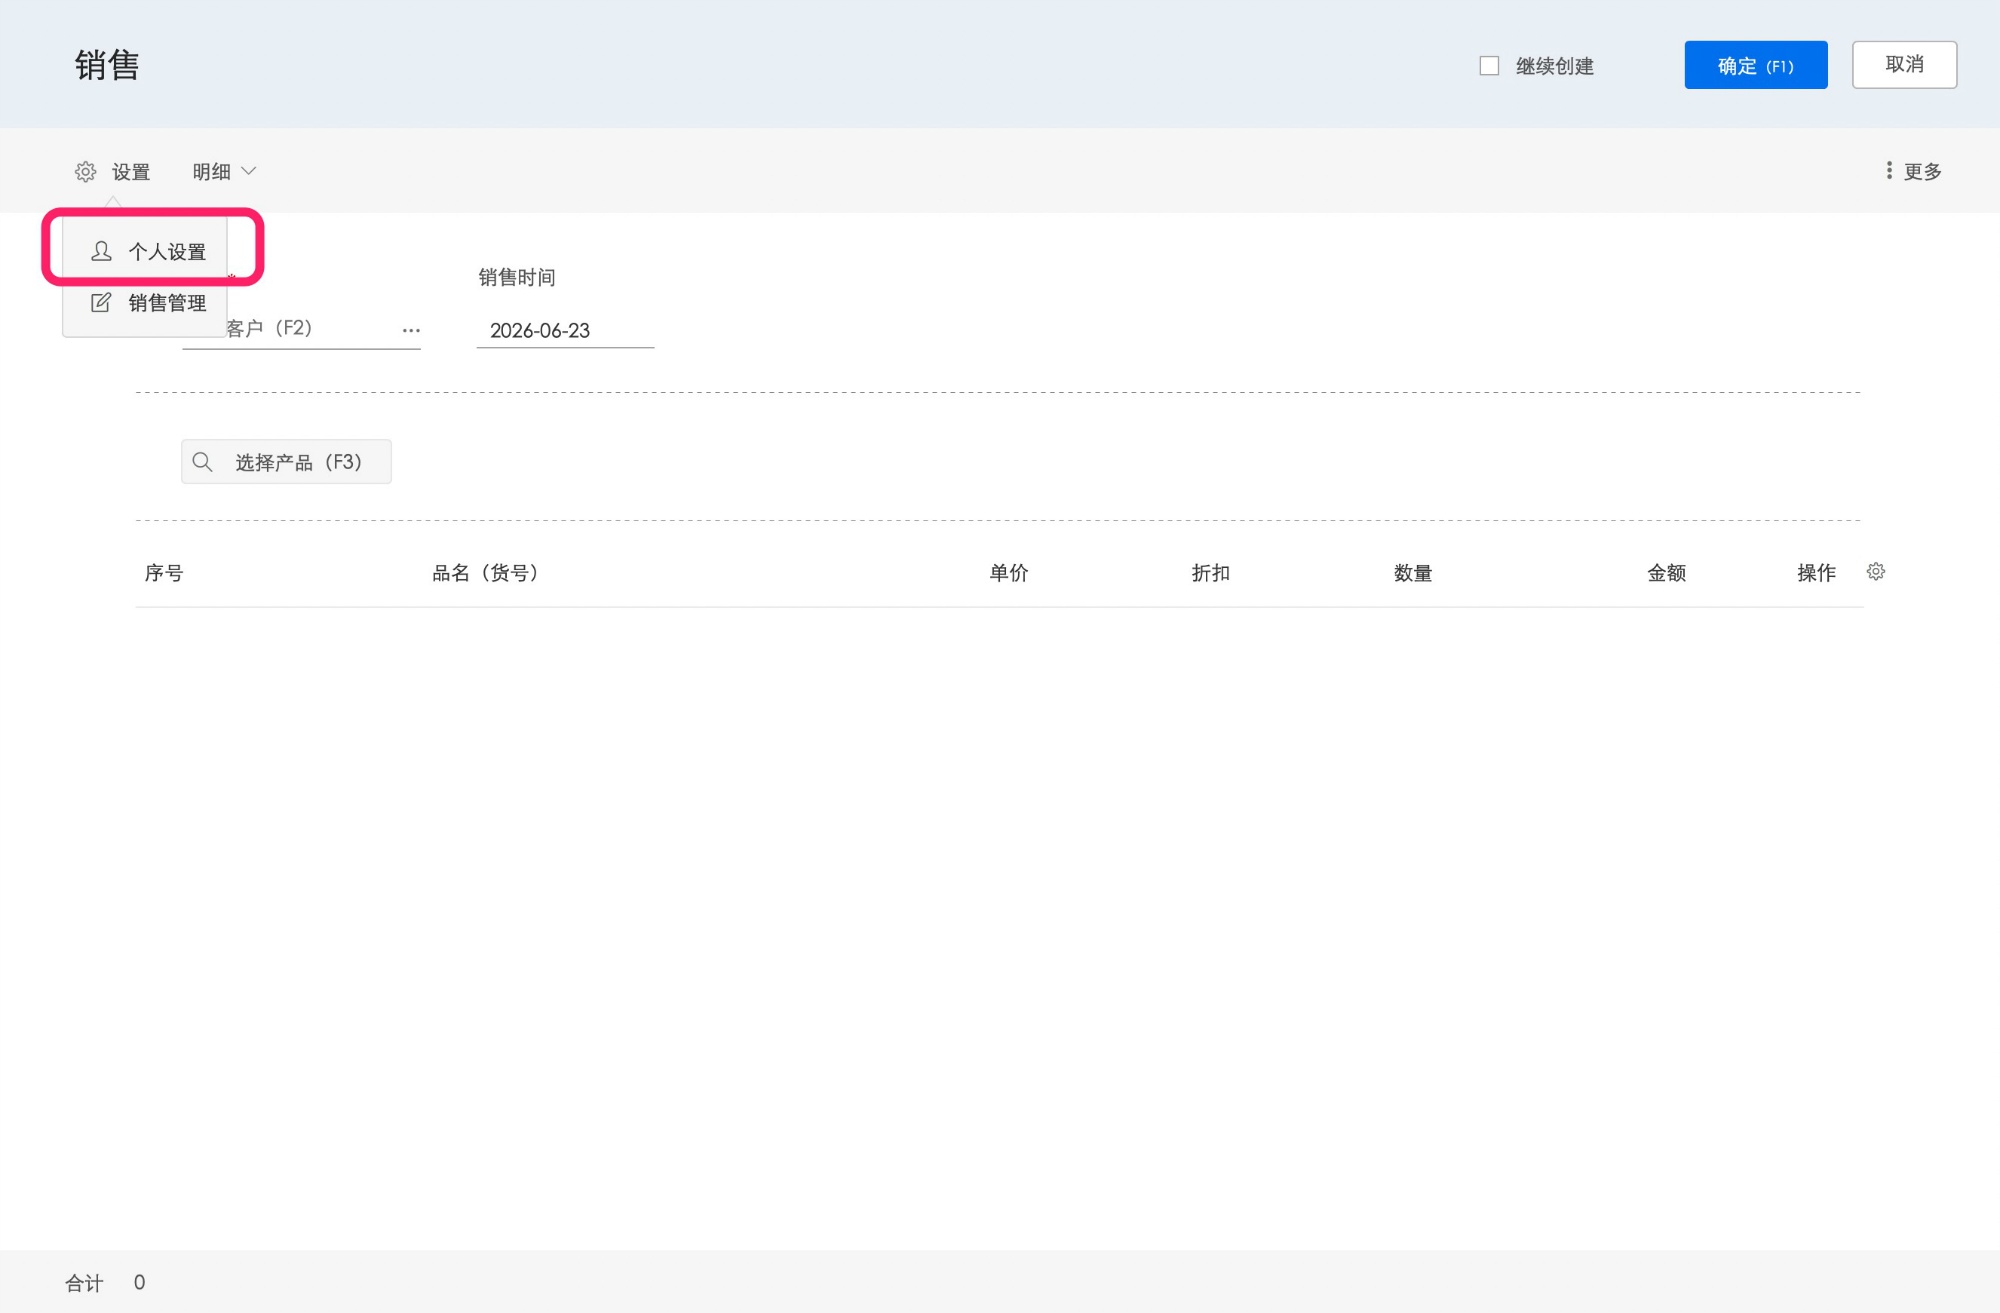Click the 金额 column header
Screen dimensions: 2000x1313
coord(1667,573)
